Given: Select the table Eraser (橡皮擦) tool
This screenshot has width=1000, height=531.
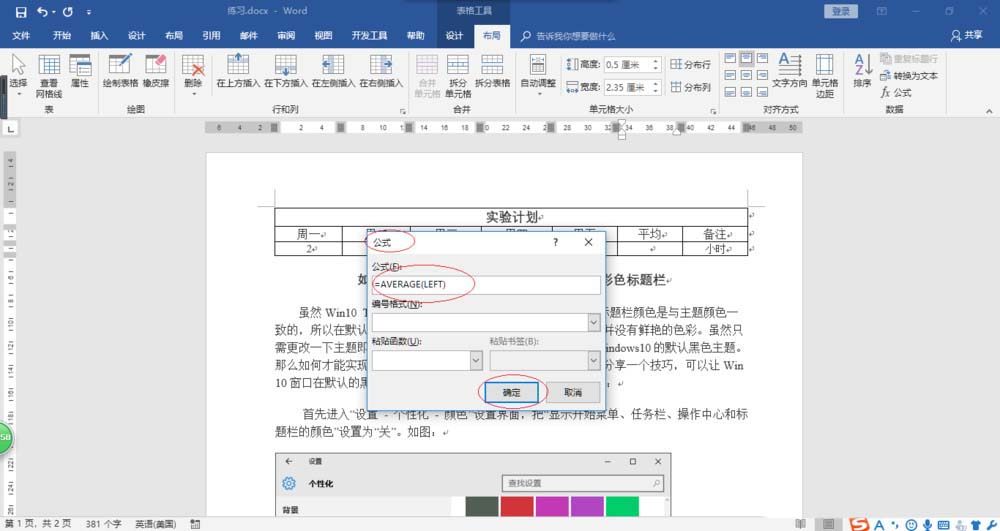Looking at the screenshot, I should click(x=156, y=71).
